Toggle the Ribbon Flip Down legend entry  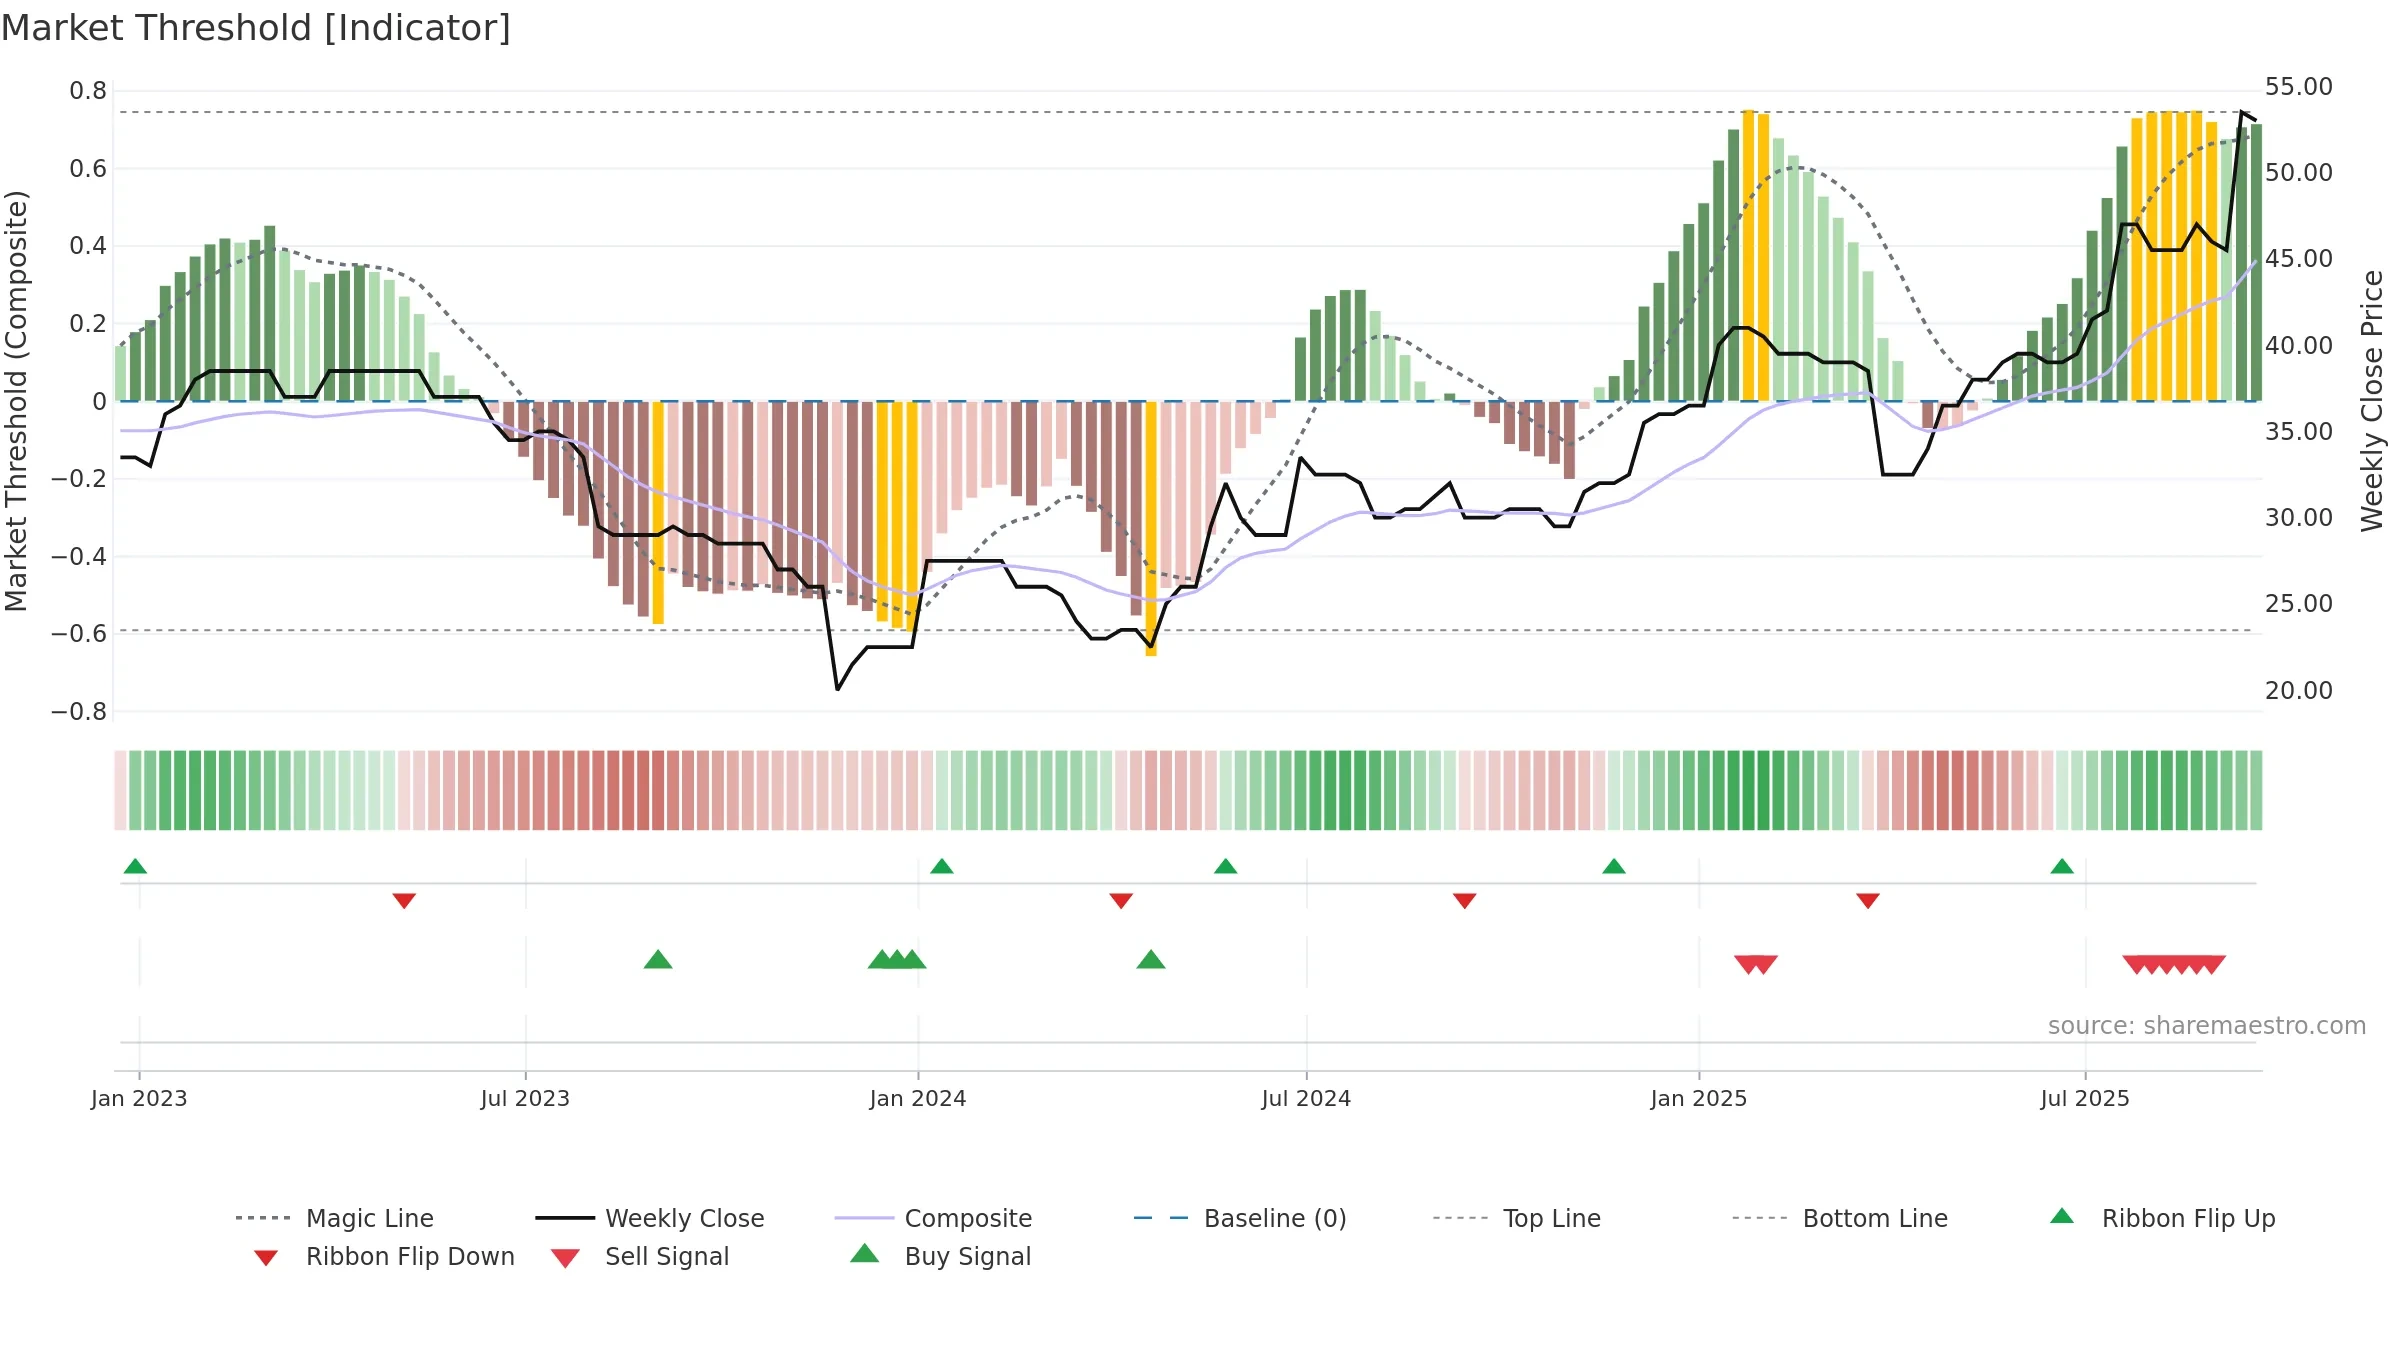384,1256
